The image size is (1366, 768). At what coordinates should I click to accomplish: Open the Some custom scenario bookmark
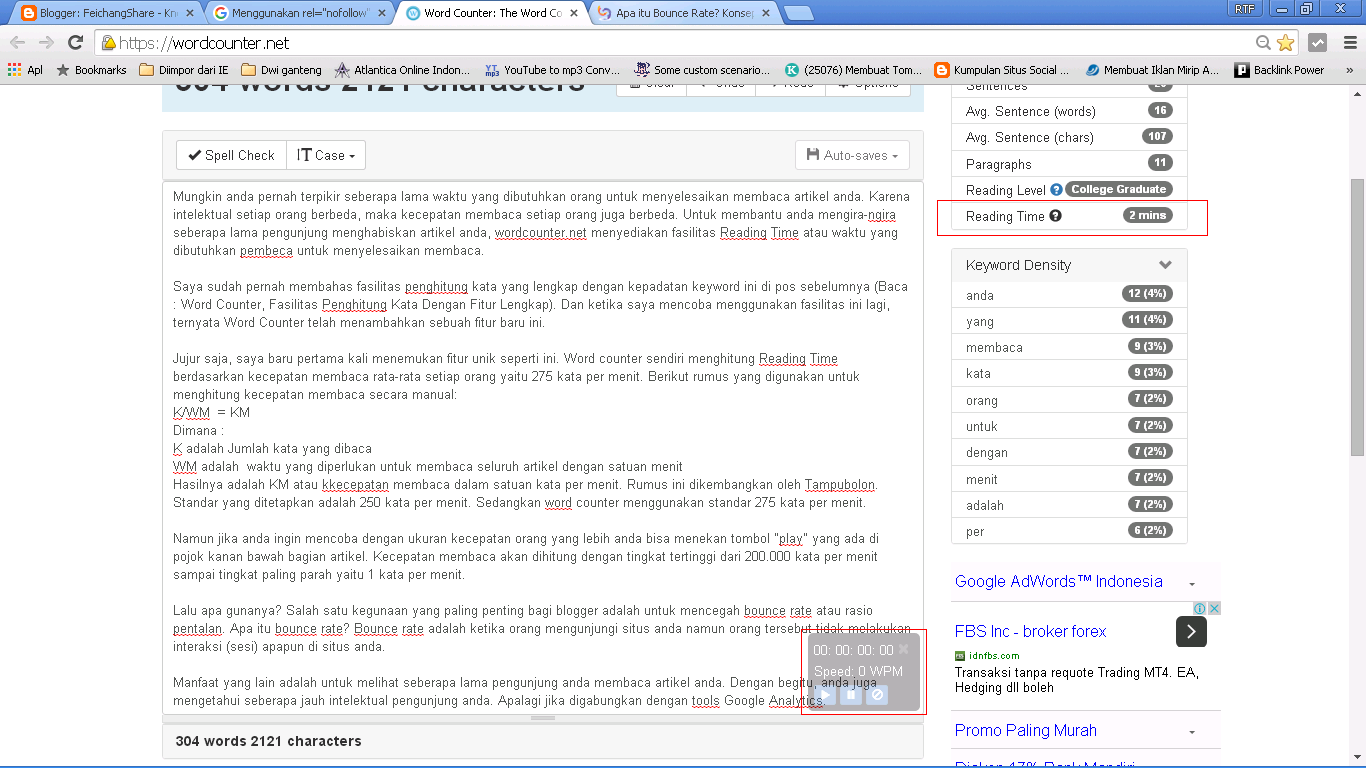coord(702,70)
